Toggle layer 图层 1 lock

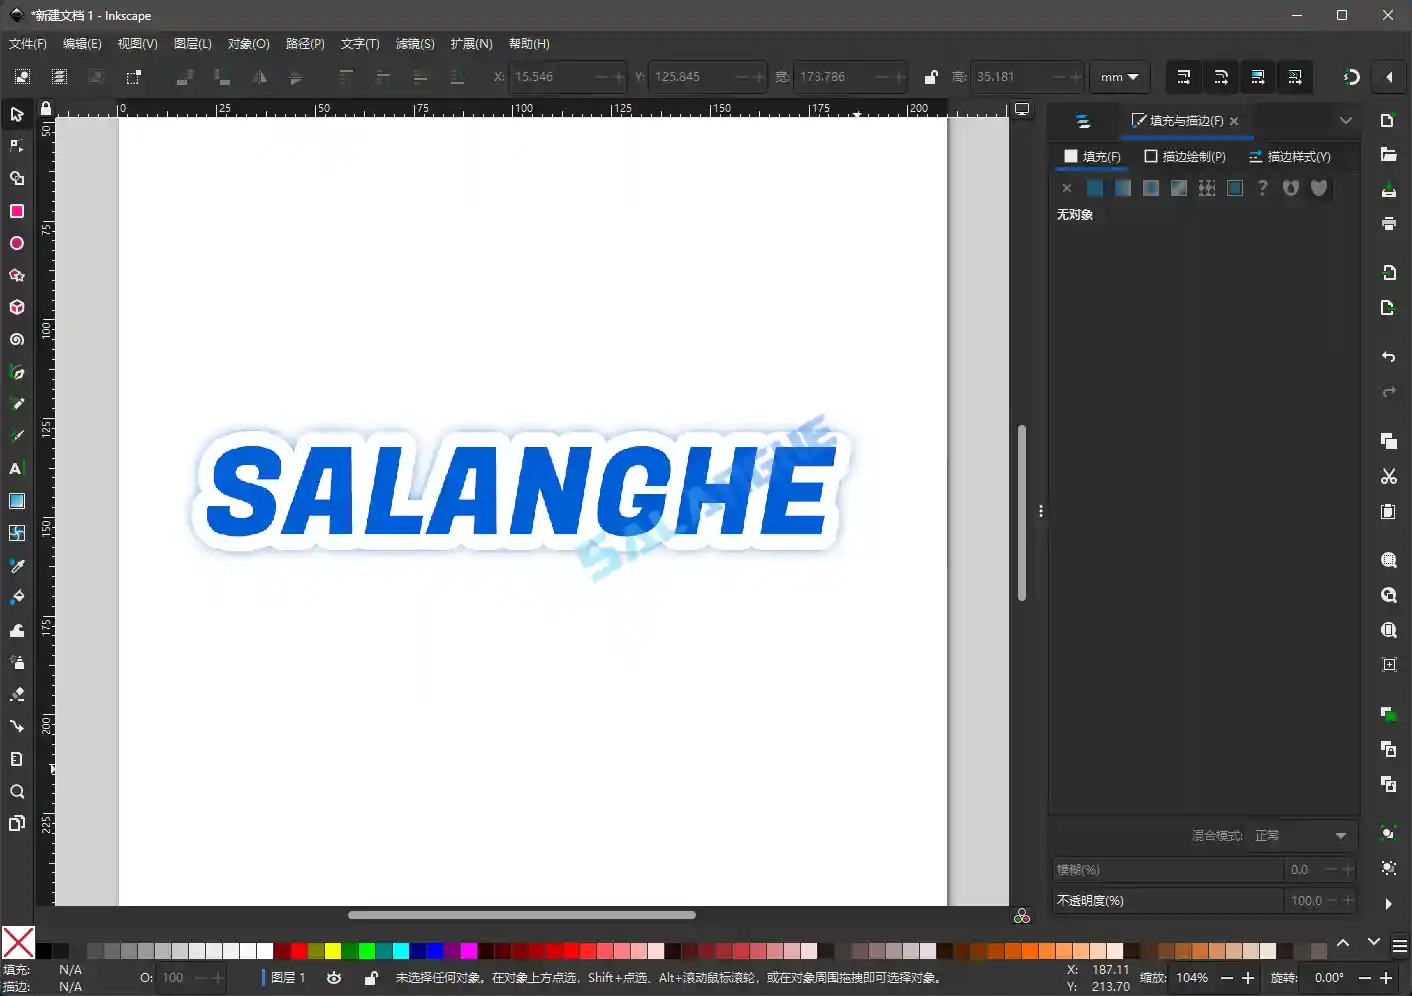371,978
